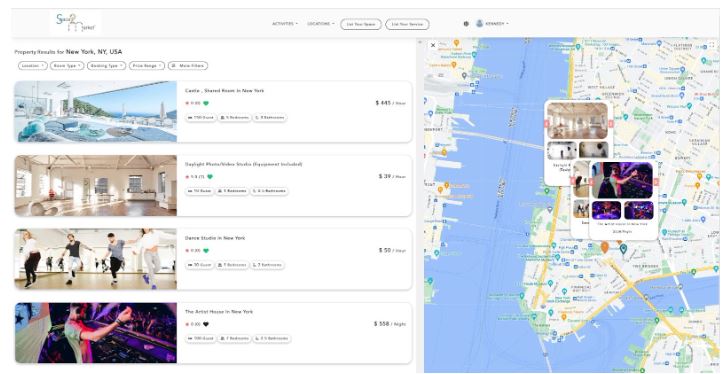Screen dimensions: 725x374
Task: Toggle black favorite heart on Artist House listing
Action: pos(206,324)
